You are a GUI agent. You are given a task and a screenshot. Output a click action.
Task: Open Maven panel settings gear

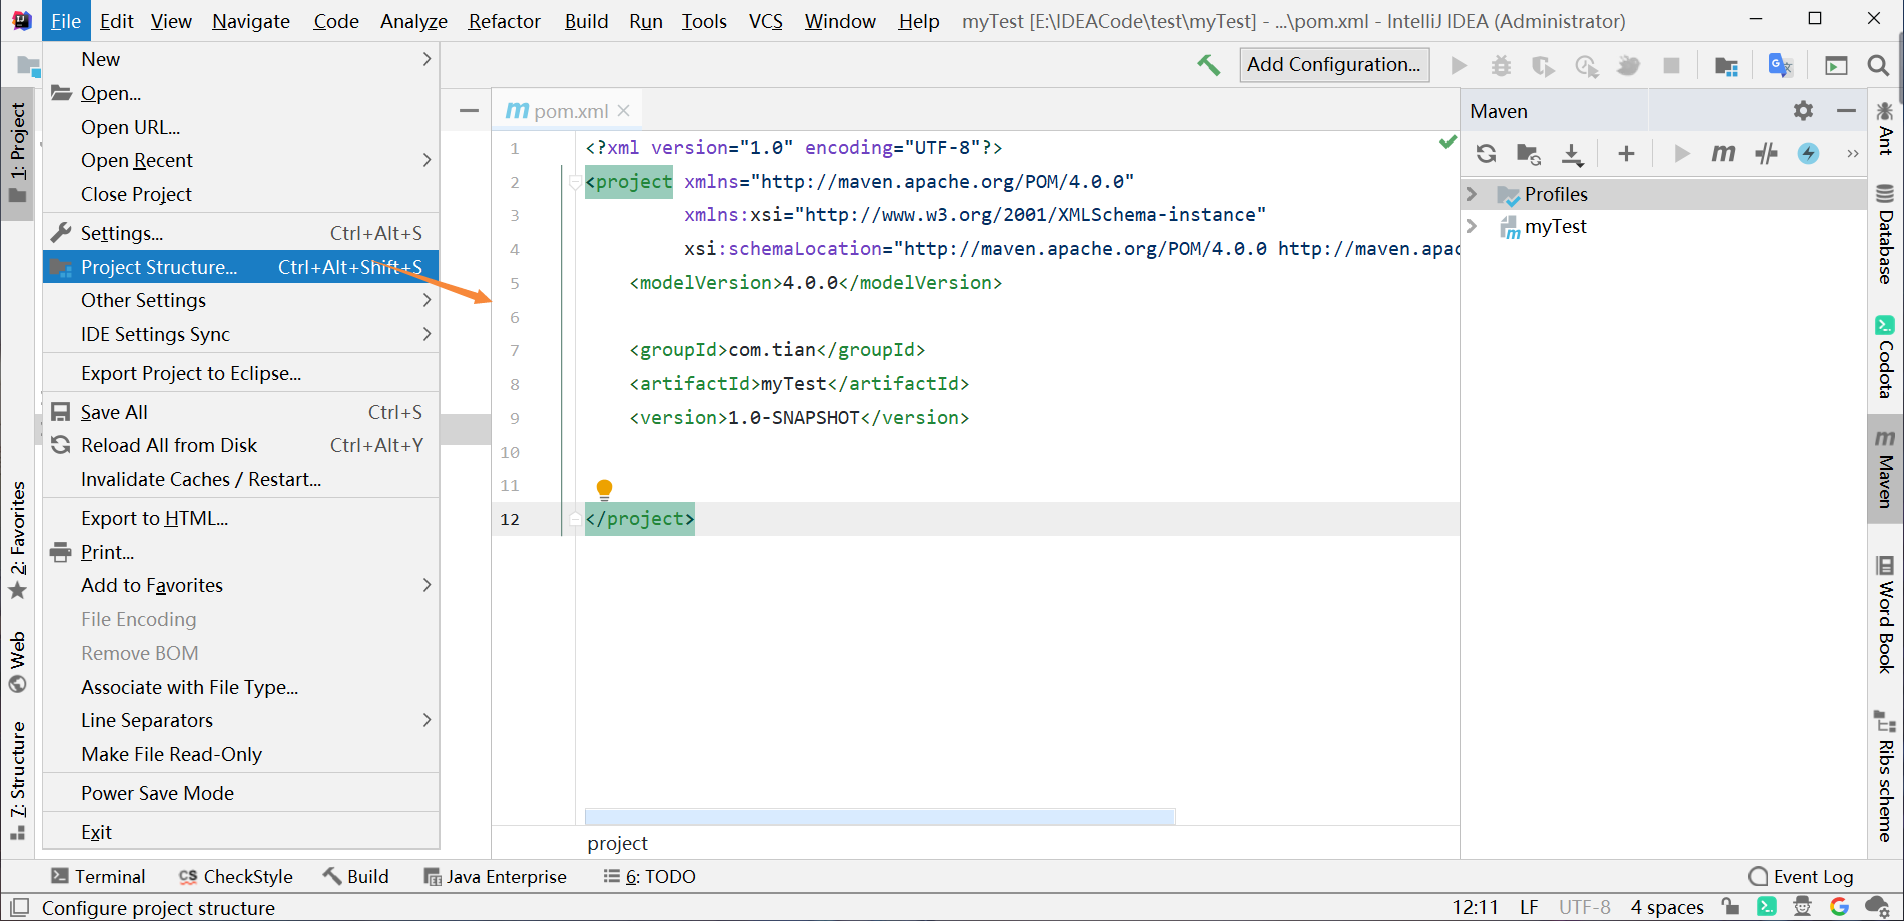coord(1803,111)
